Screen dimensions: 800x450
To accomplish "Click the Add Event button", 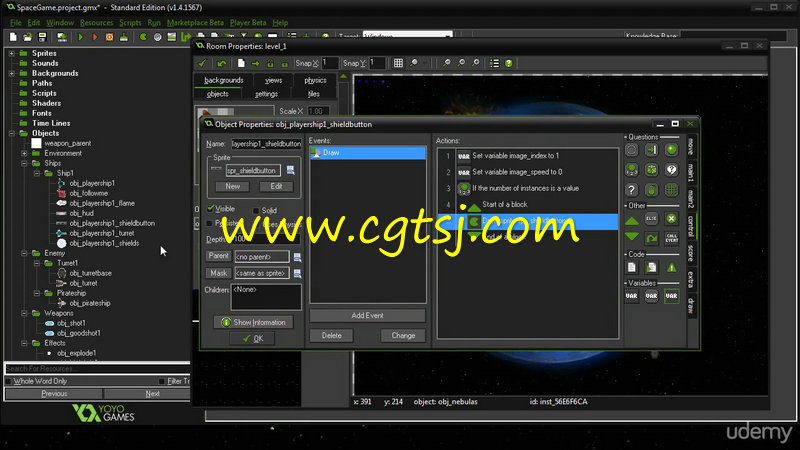I will 367,315.
